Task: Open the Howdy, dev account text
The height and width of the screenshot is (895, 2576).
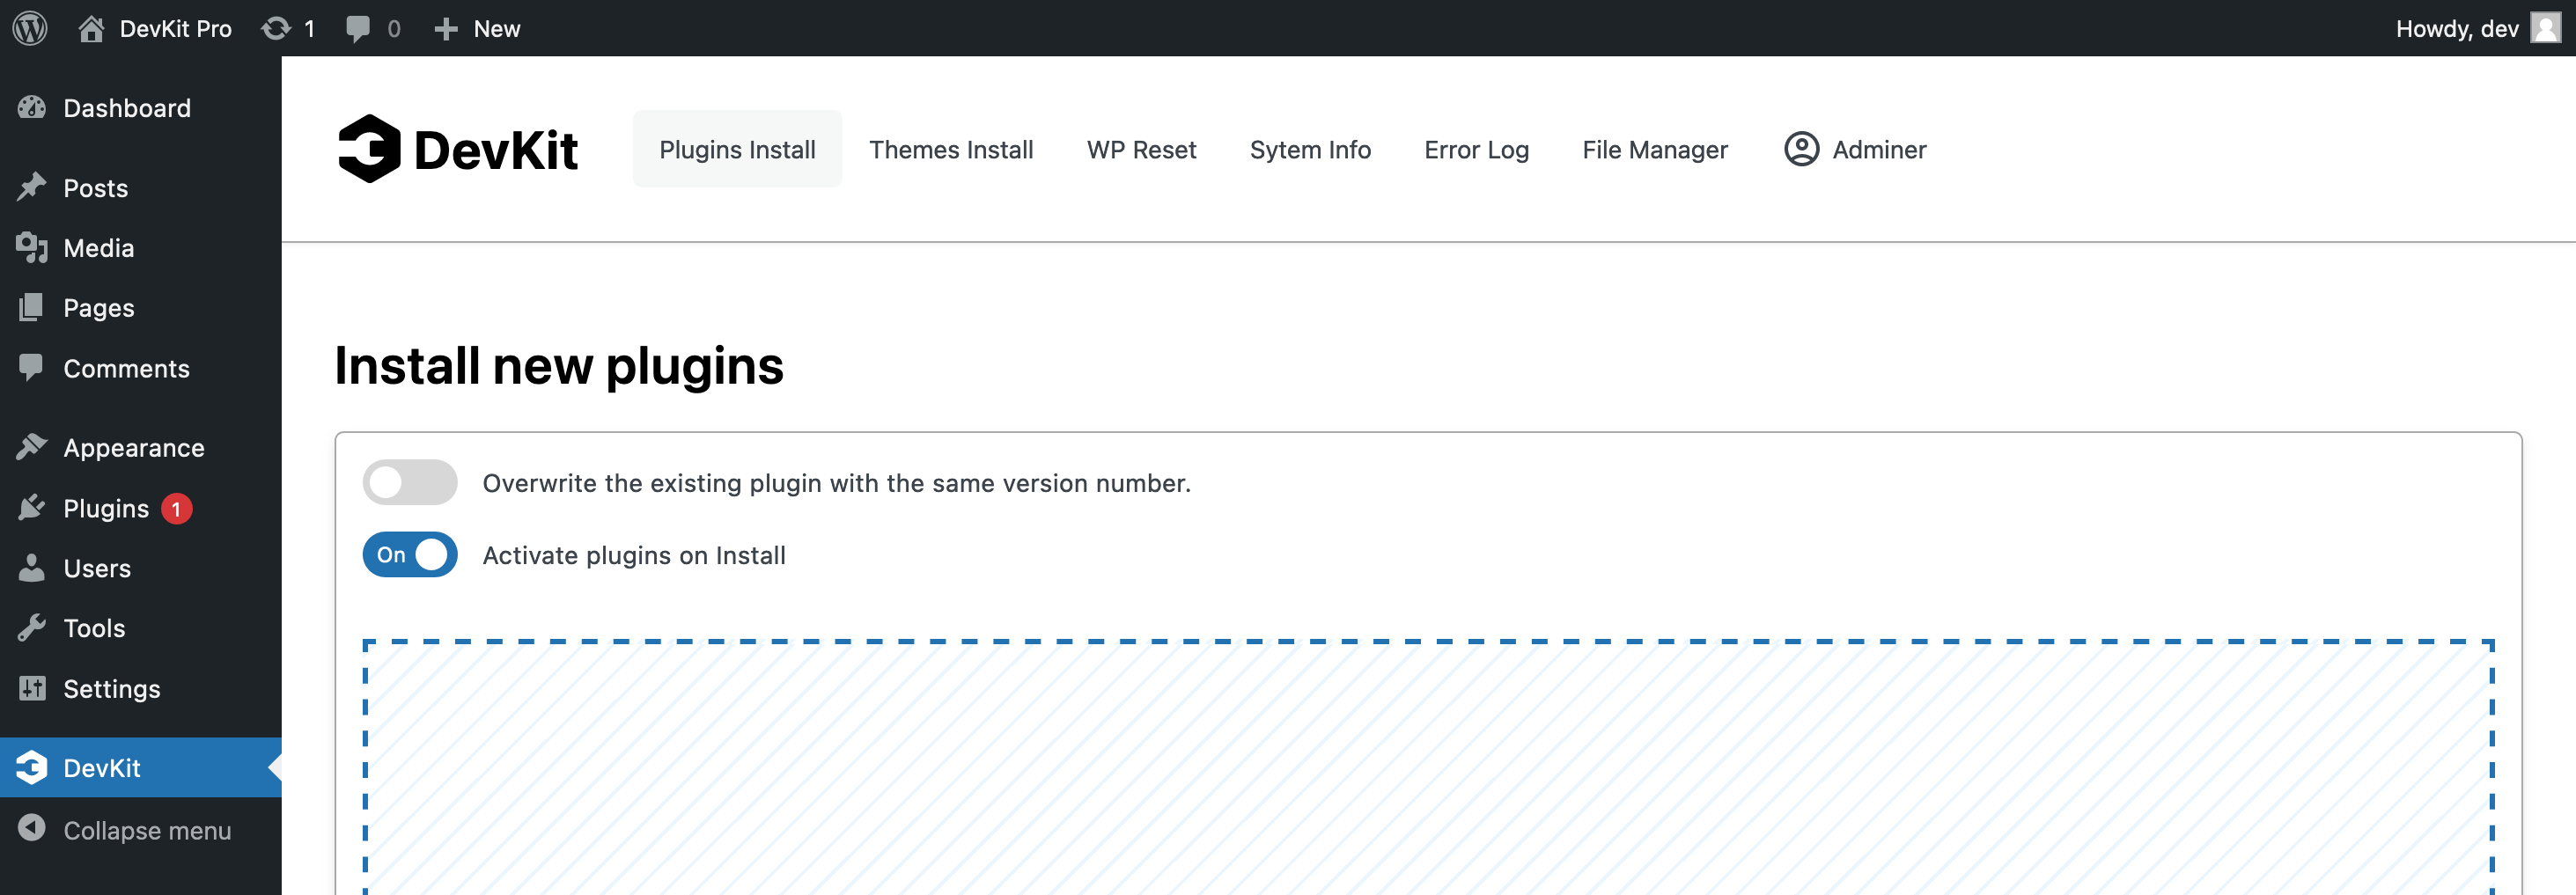Action: click(x=2456, y=28)
